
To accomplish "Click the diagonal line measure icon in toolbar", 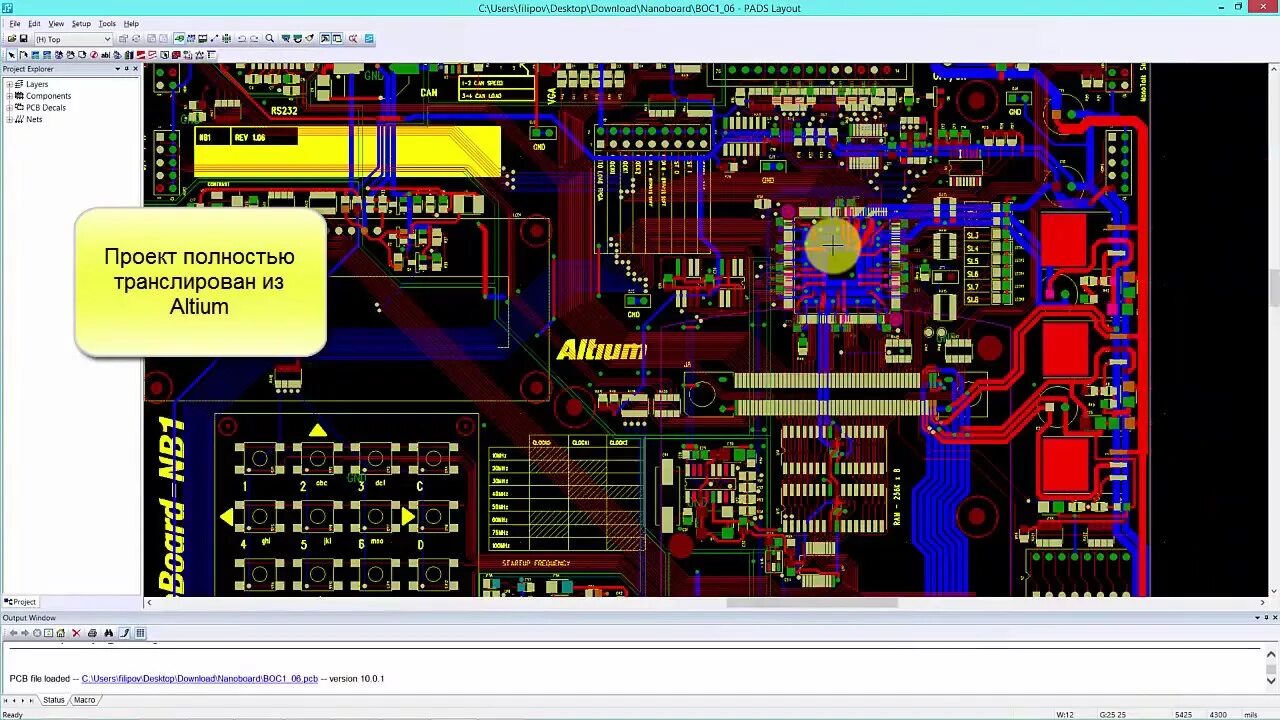I will coord(214,39).
